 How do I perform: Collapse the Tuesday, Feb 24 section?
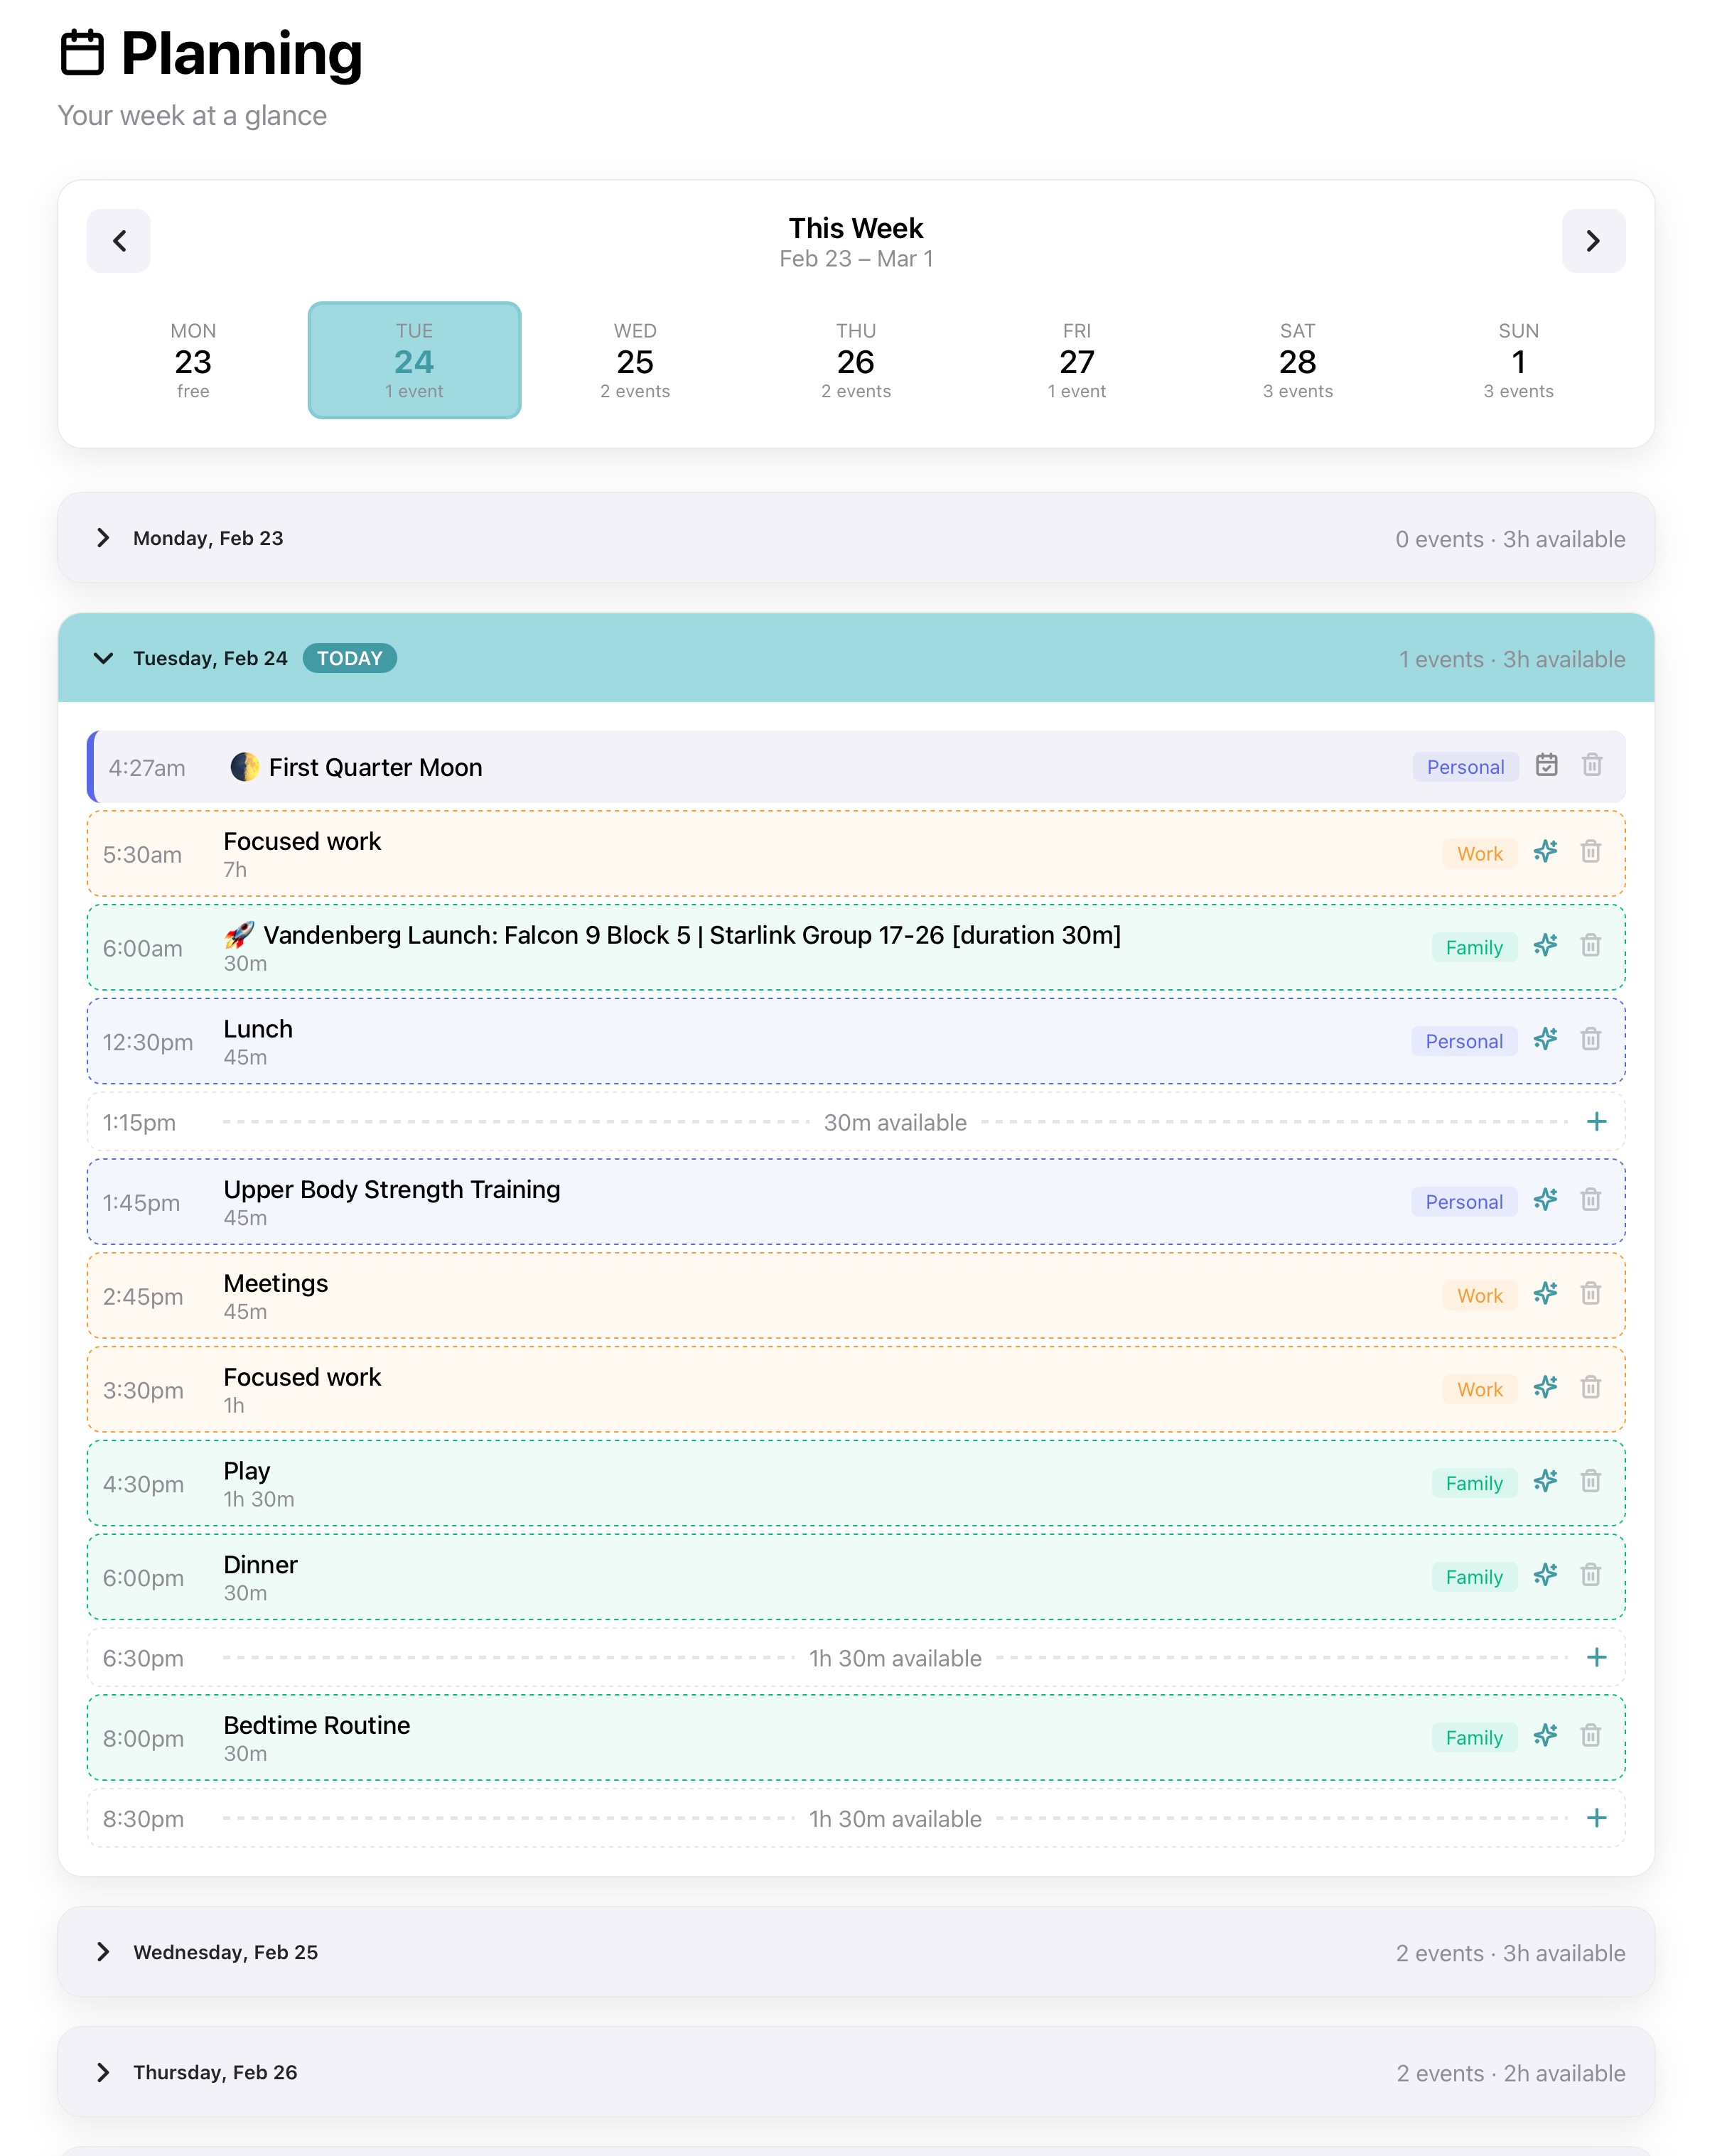pyautogui.click(x=104, y=658)
